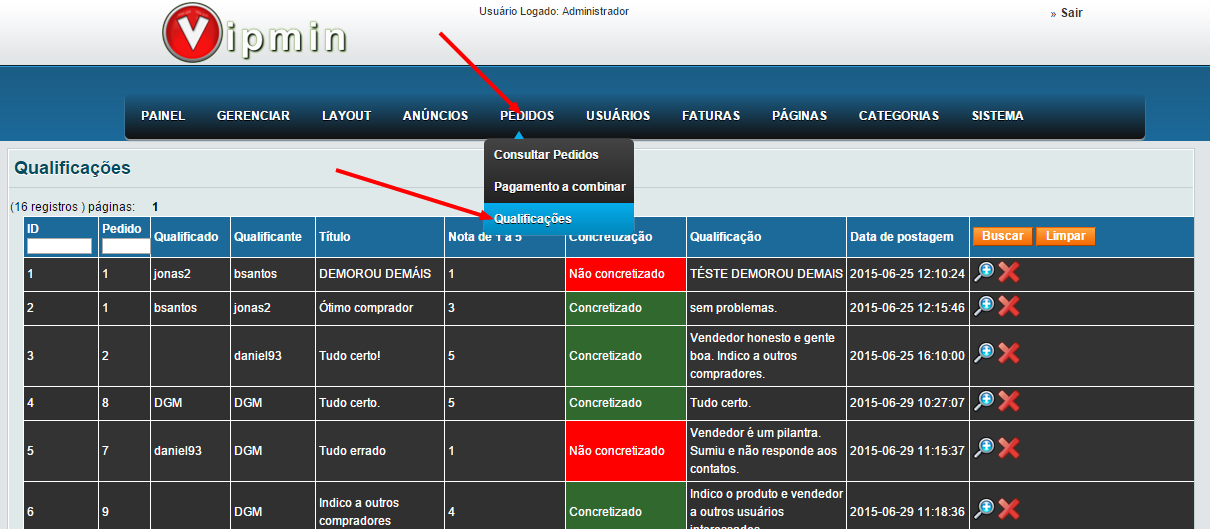Delete record ID 1 with red X
The height and width of the screenshot is (529, 1210).
tap(1009, 273)
